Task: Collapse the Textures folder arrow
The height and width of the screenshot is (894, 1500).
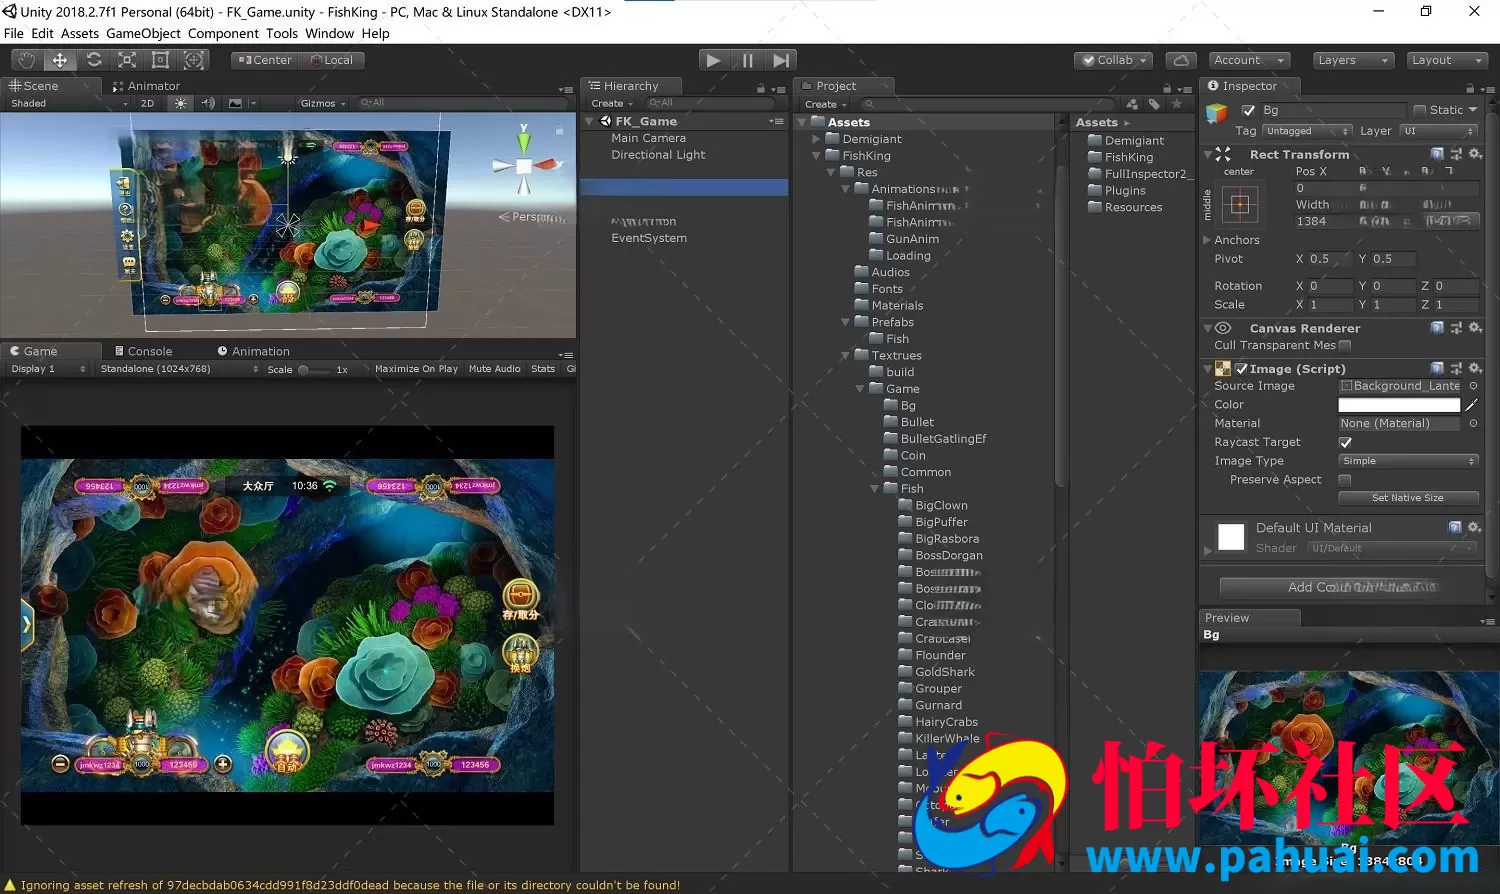Action: click(846, 356)
